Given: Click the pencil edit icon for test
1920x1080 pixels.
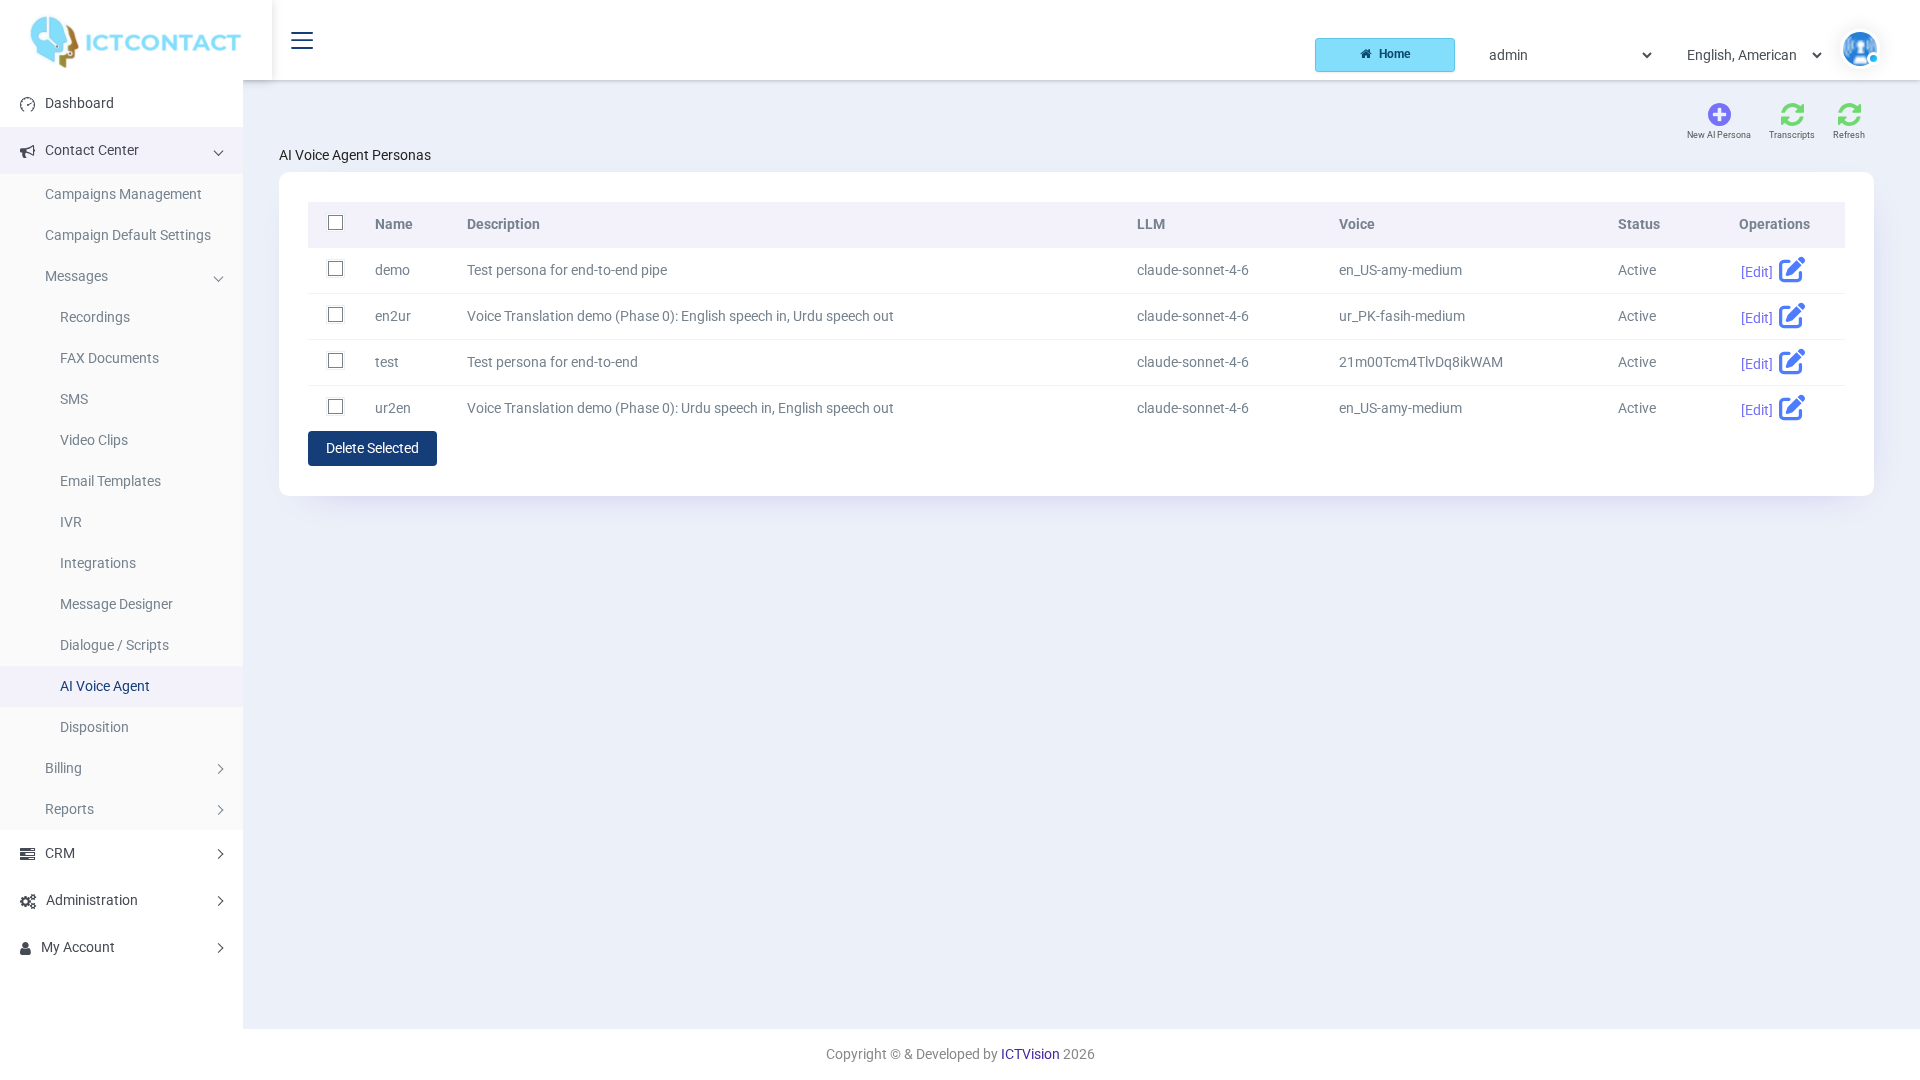Looking at the screenshot, I should click(x=1792, y=362).
